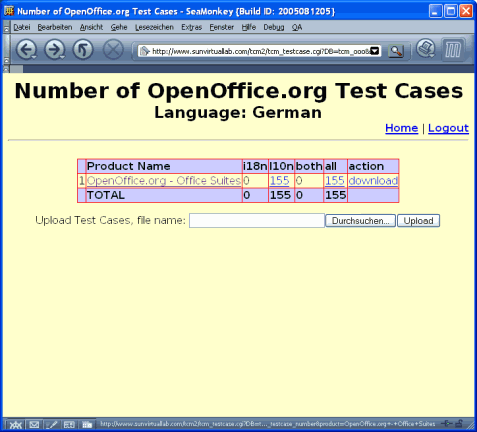This screenshot has height=432, width=477.
Task: Click the Forward navigation arrow button
Action: click(x=53, y=50)
